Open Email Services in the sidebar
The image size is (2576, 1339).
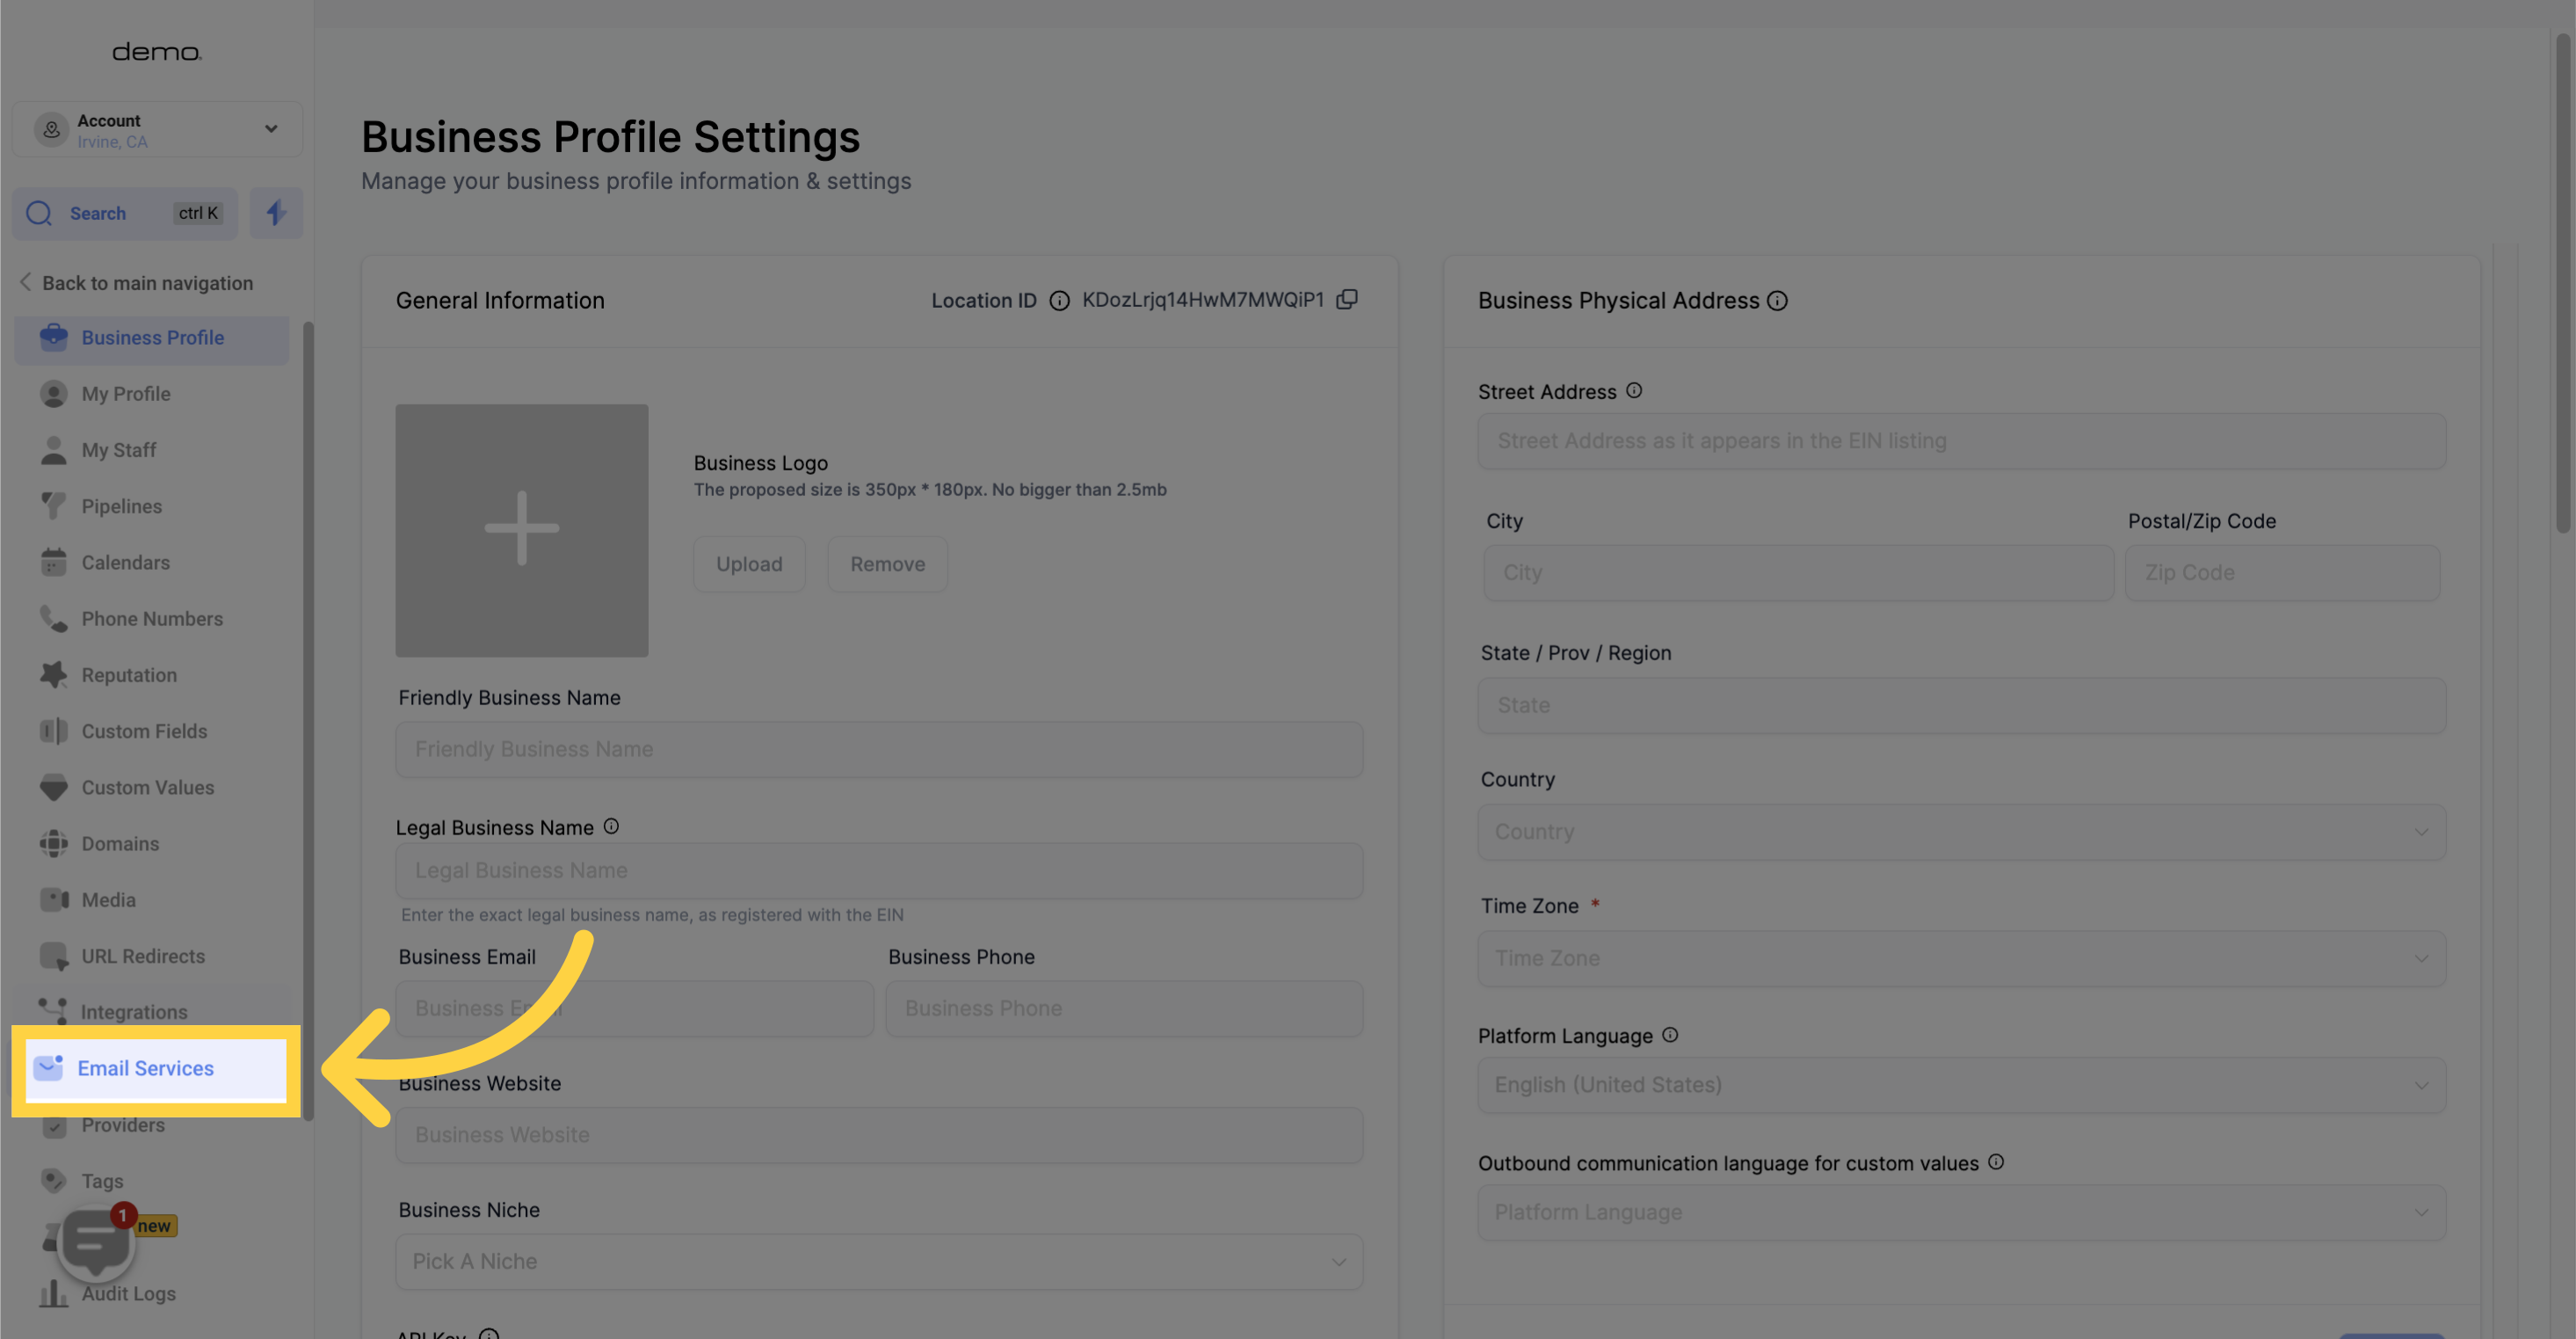(x=156, y=1069)
